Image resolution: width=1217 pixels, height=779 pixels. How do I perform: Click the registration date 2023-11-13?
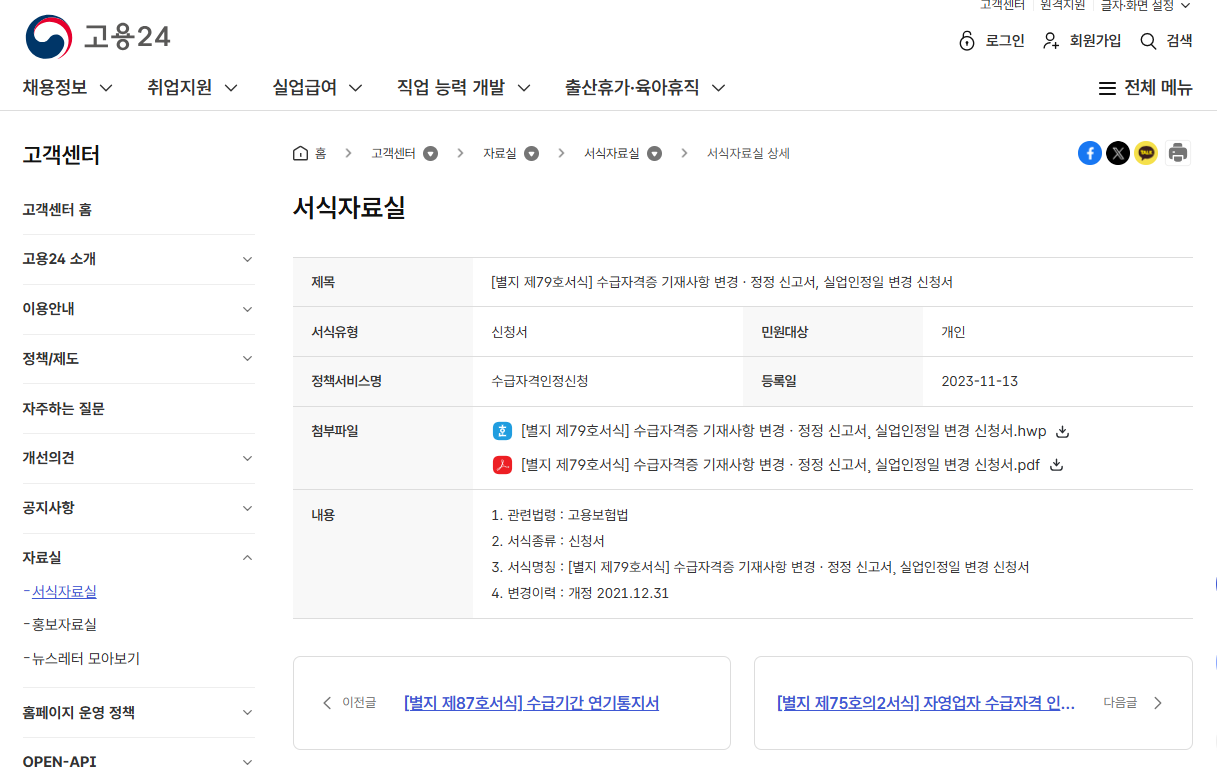tap(980, 381)
